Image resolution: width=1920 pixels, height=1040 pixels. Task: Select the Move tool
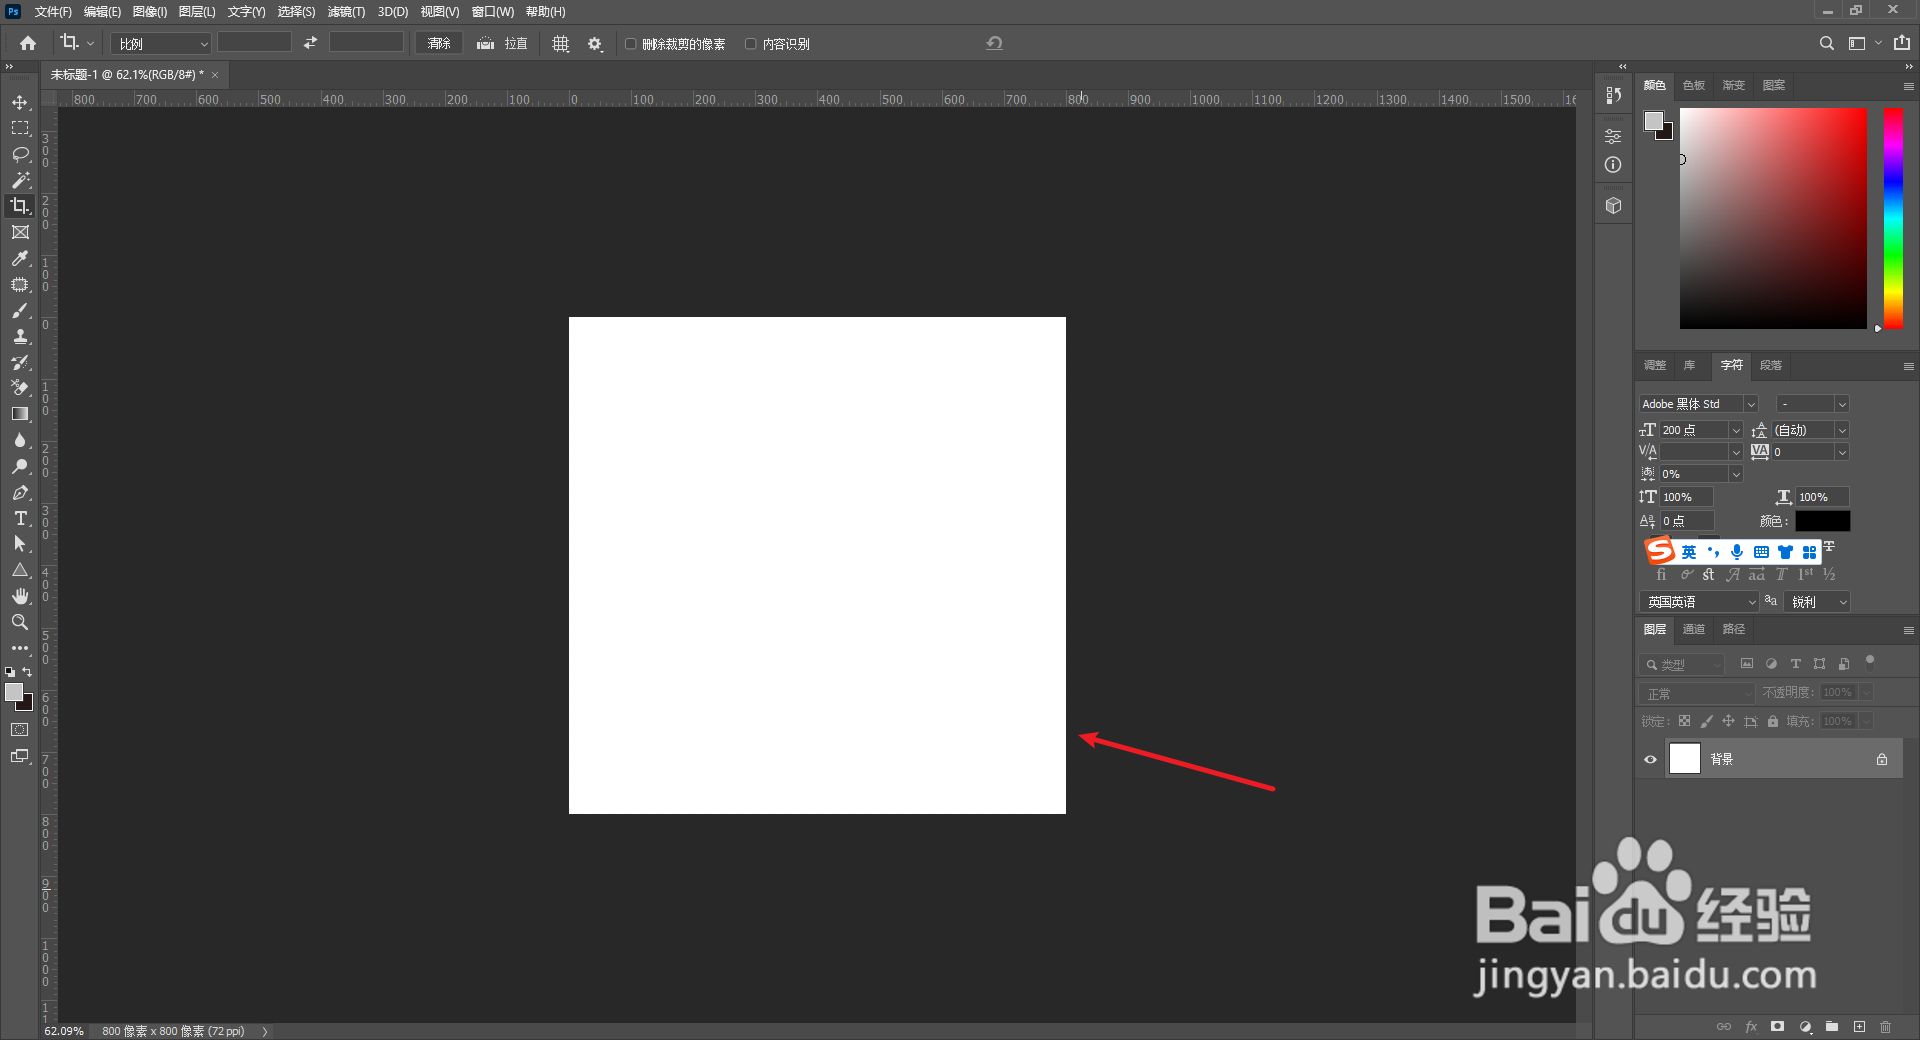click(x=20, y=102)
